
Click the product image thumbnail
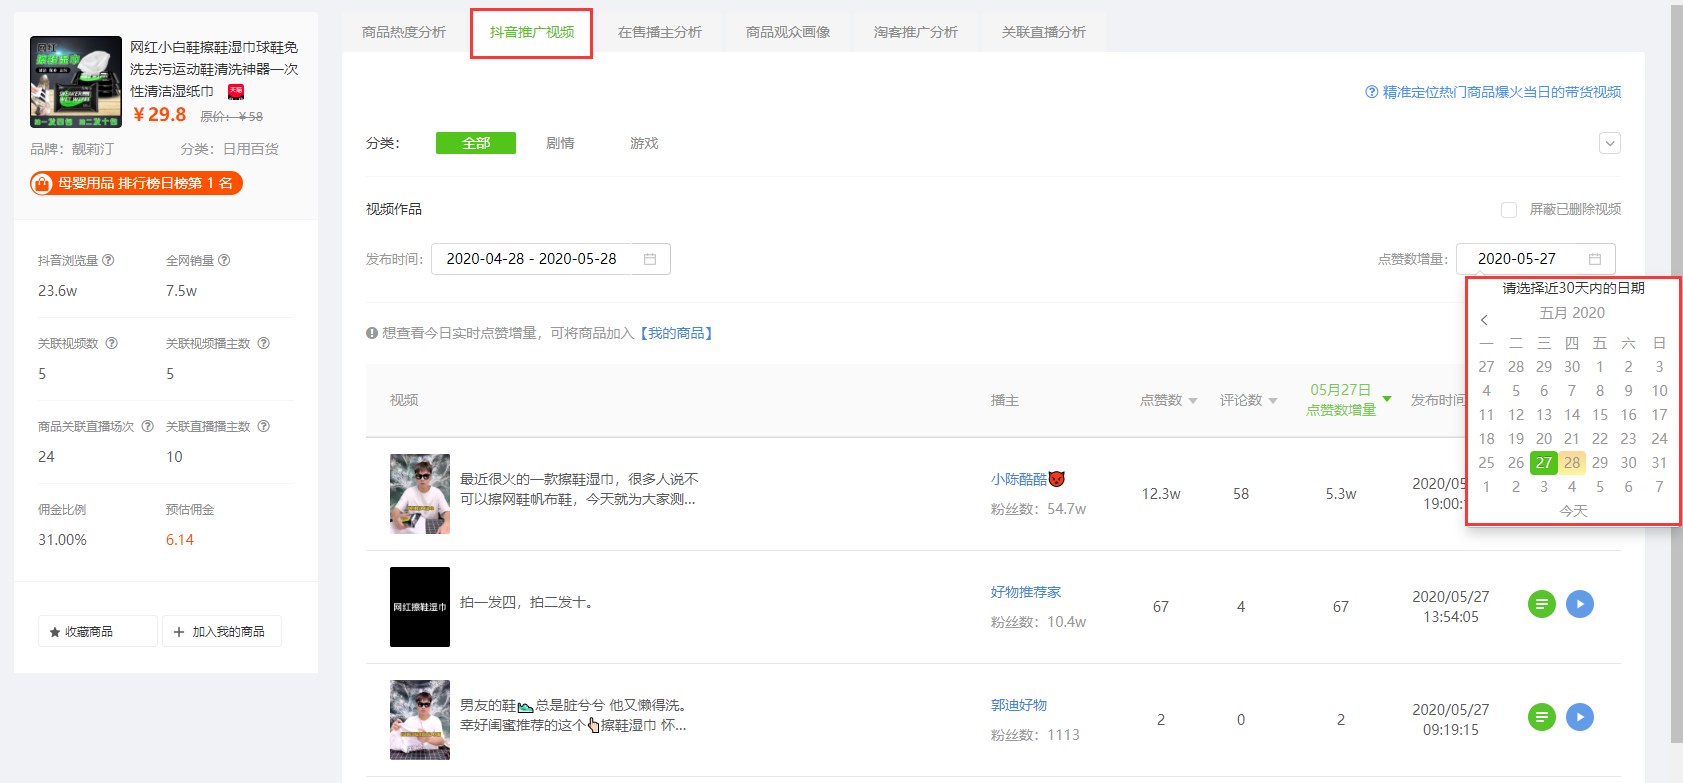tap(76, 82)
